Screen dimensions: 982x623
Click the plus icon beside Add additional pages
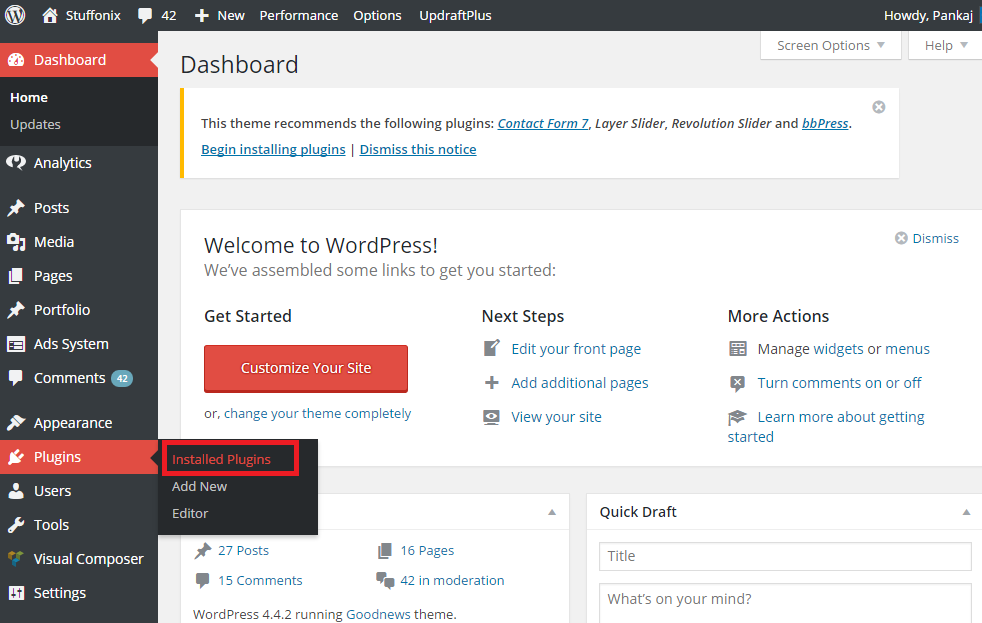492,383
